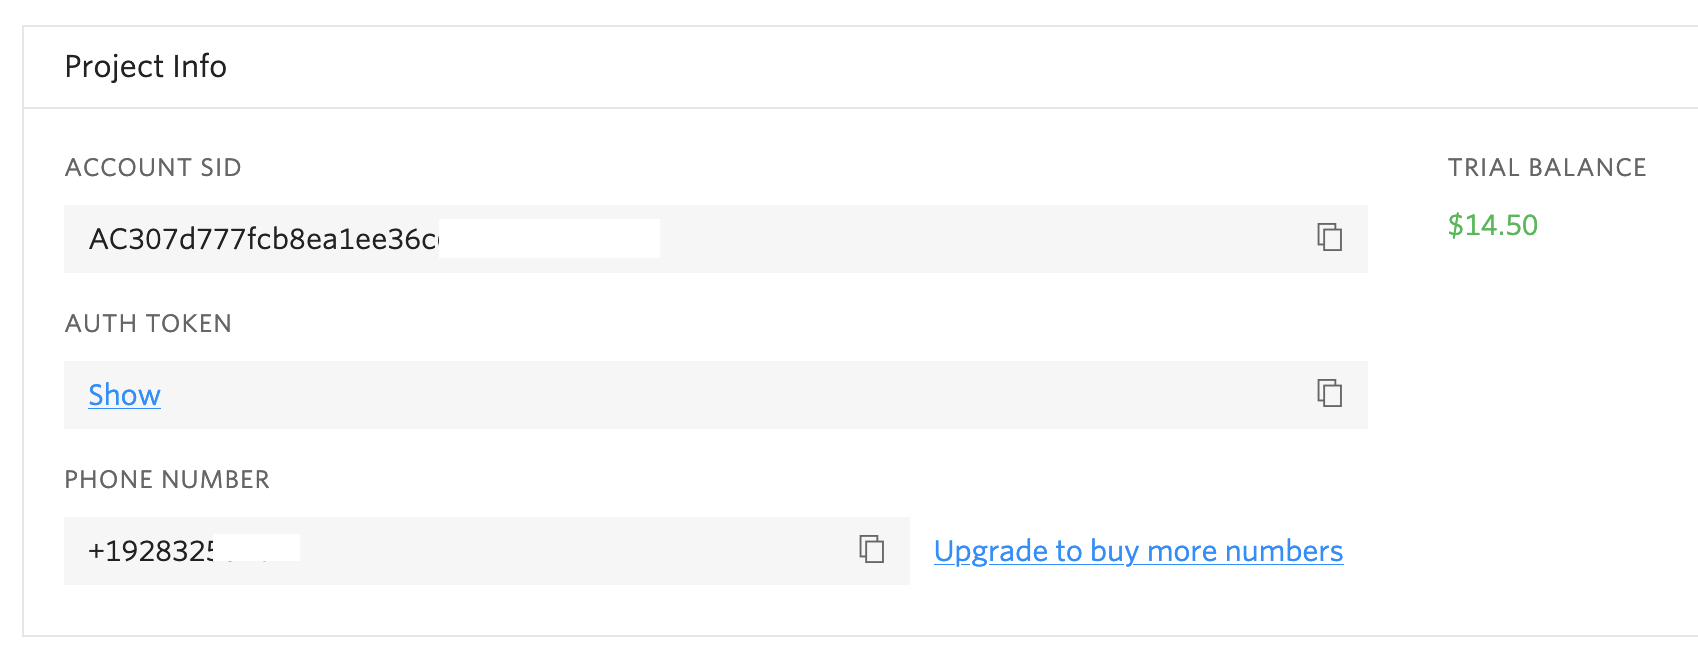Copy the phone number with copy icon
Viewport: 1698px width, 662px height.
click(x=872, y=549)
